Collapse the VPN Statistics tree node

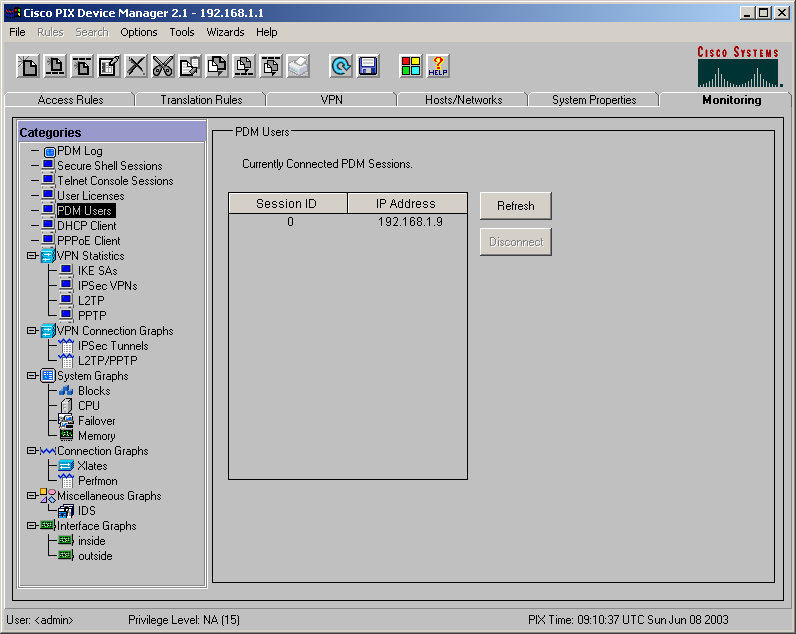32,255
